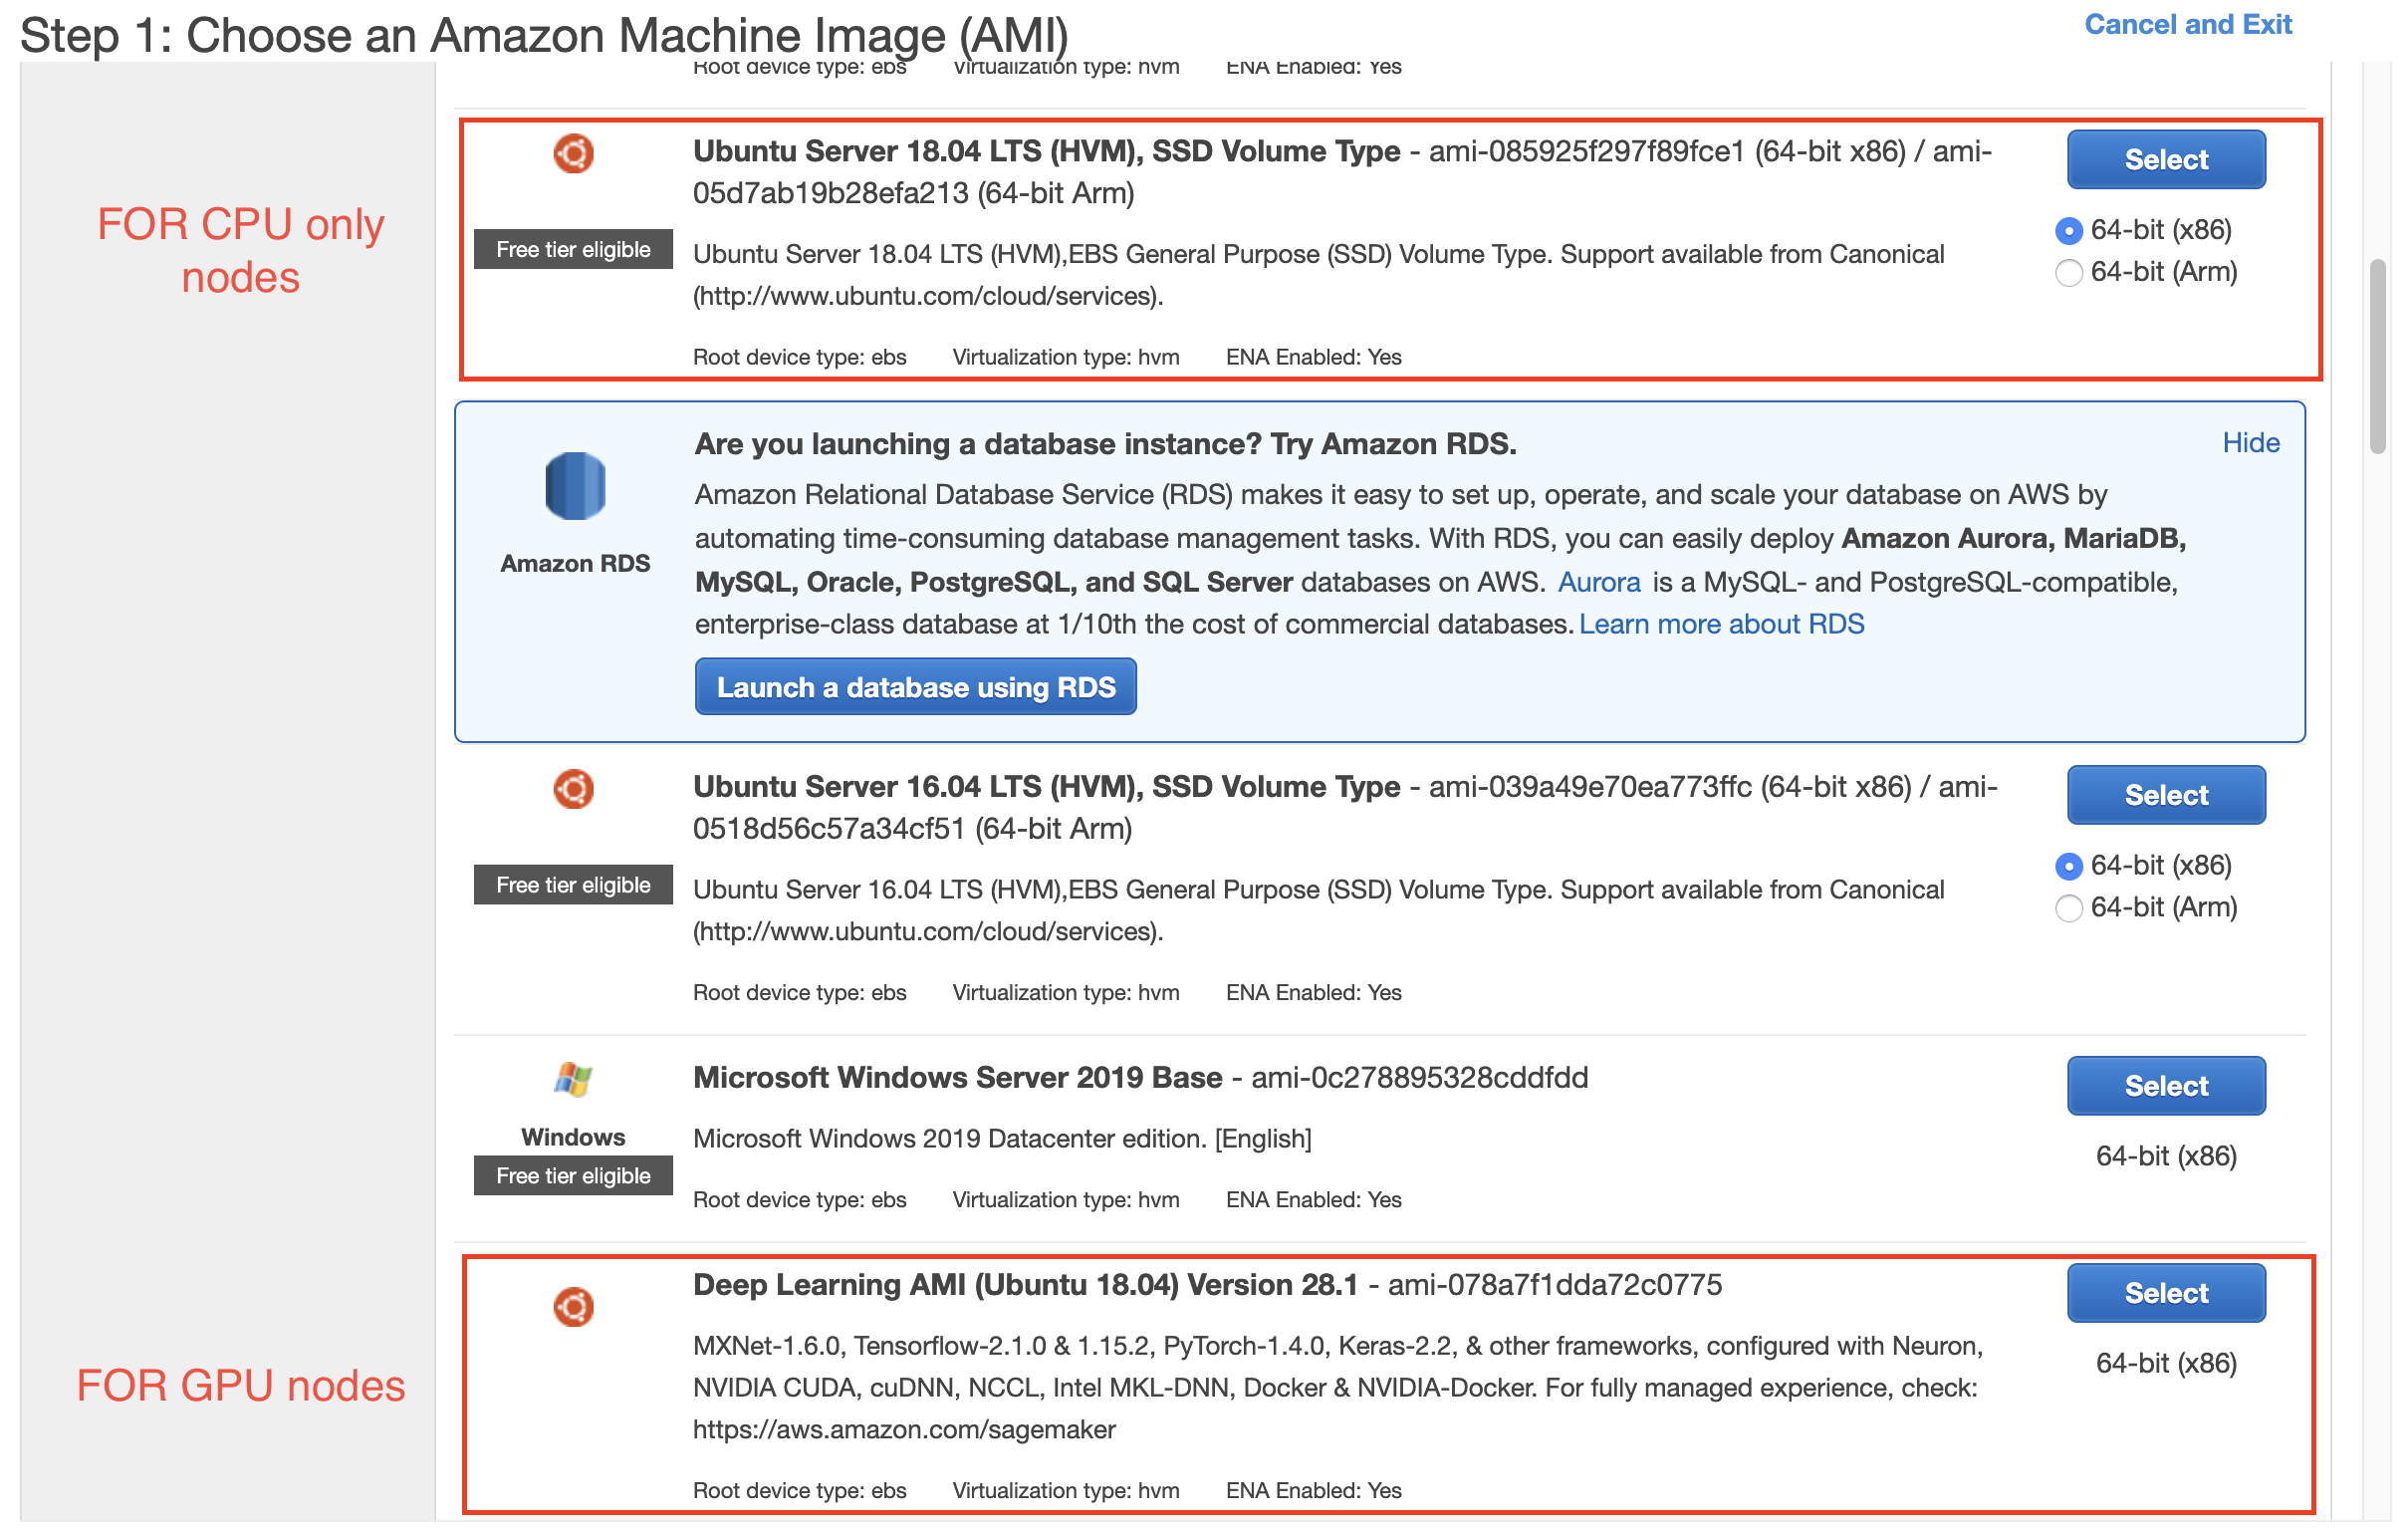Click Free tier eligible badge under Windows
2408x1534 pixels.
[x=573, y=1176]
